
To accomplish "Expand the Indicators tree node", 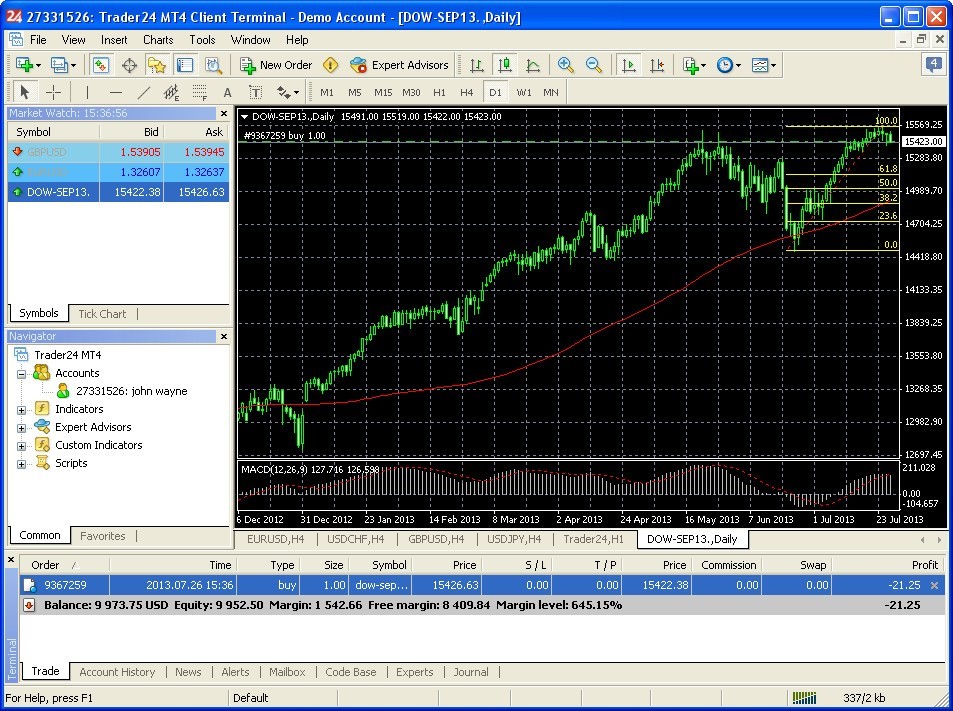I will tap(21, 409).
